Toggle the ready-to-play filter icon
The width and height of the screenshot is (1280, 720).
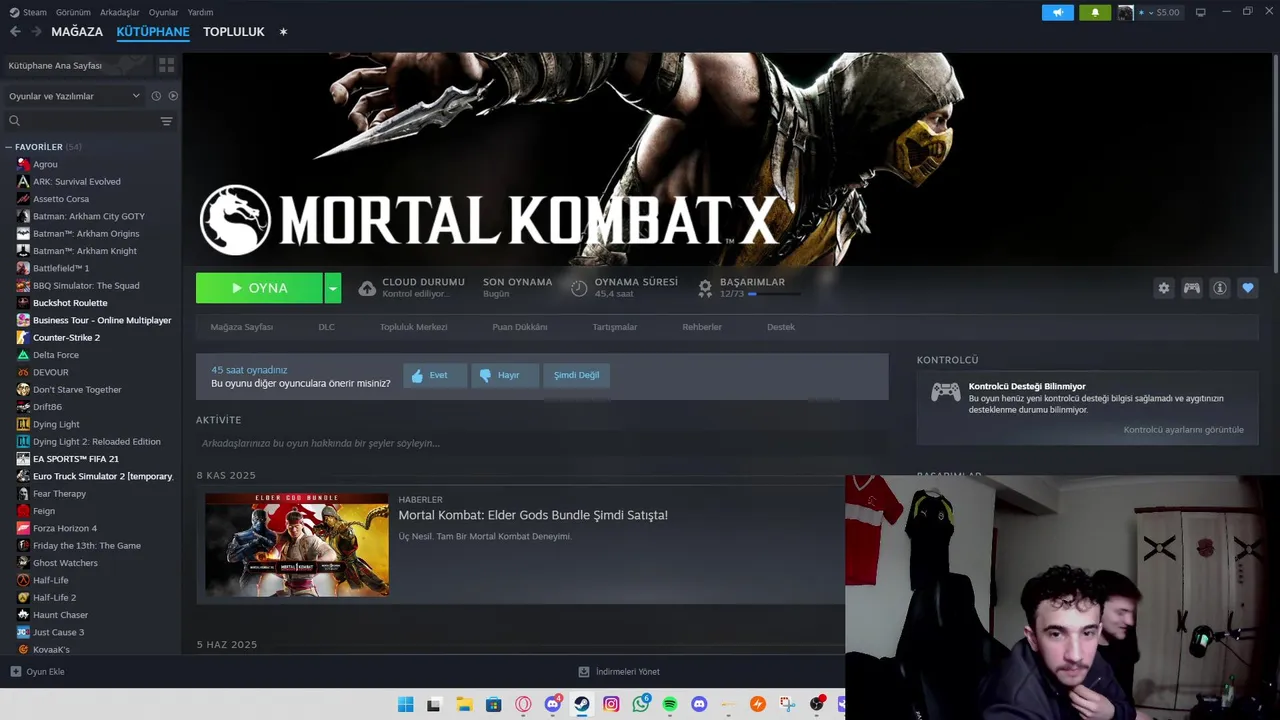(173, 96)
